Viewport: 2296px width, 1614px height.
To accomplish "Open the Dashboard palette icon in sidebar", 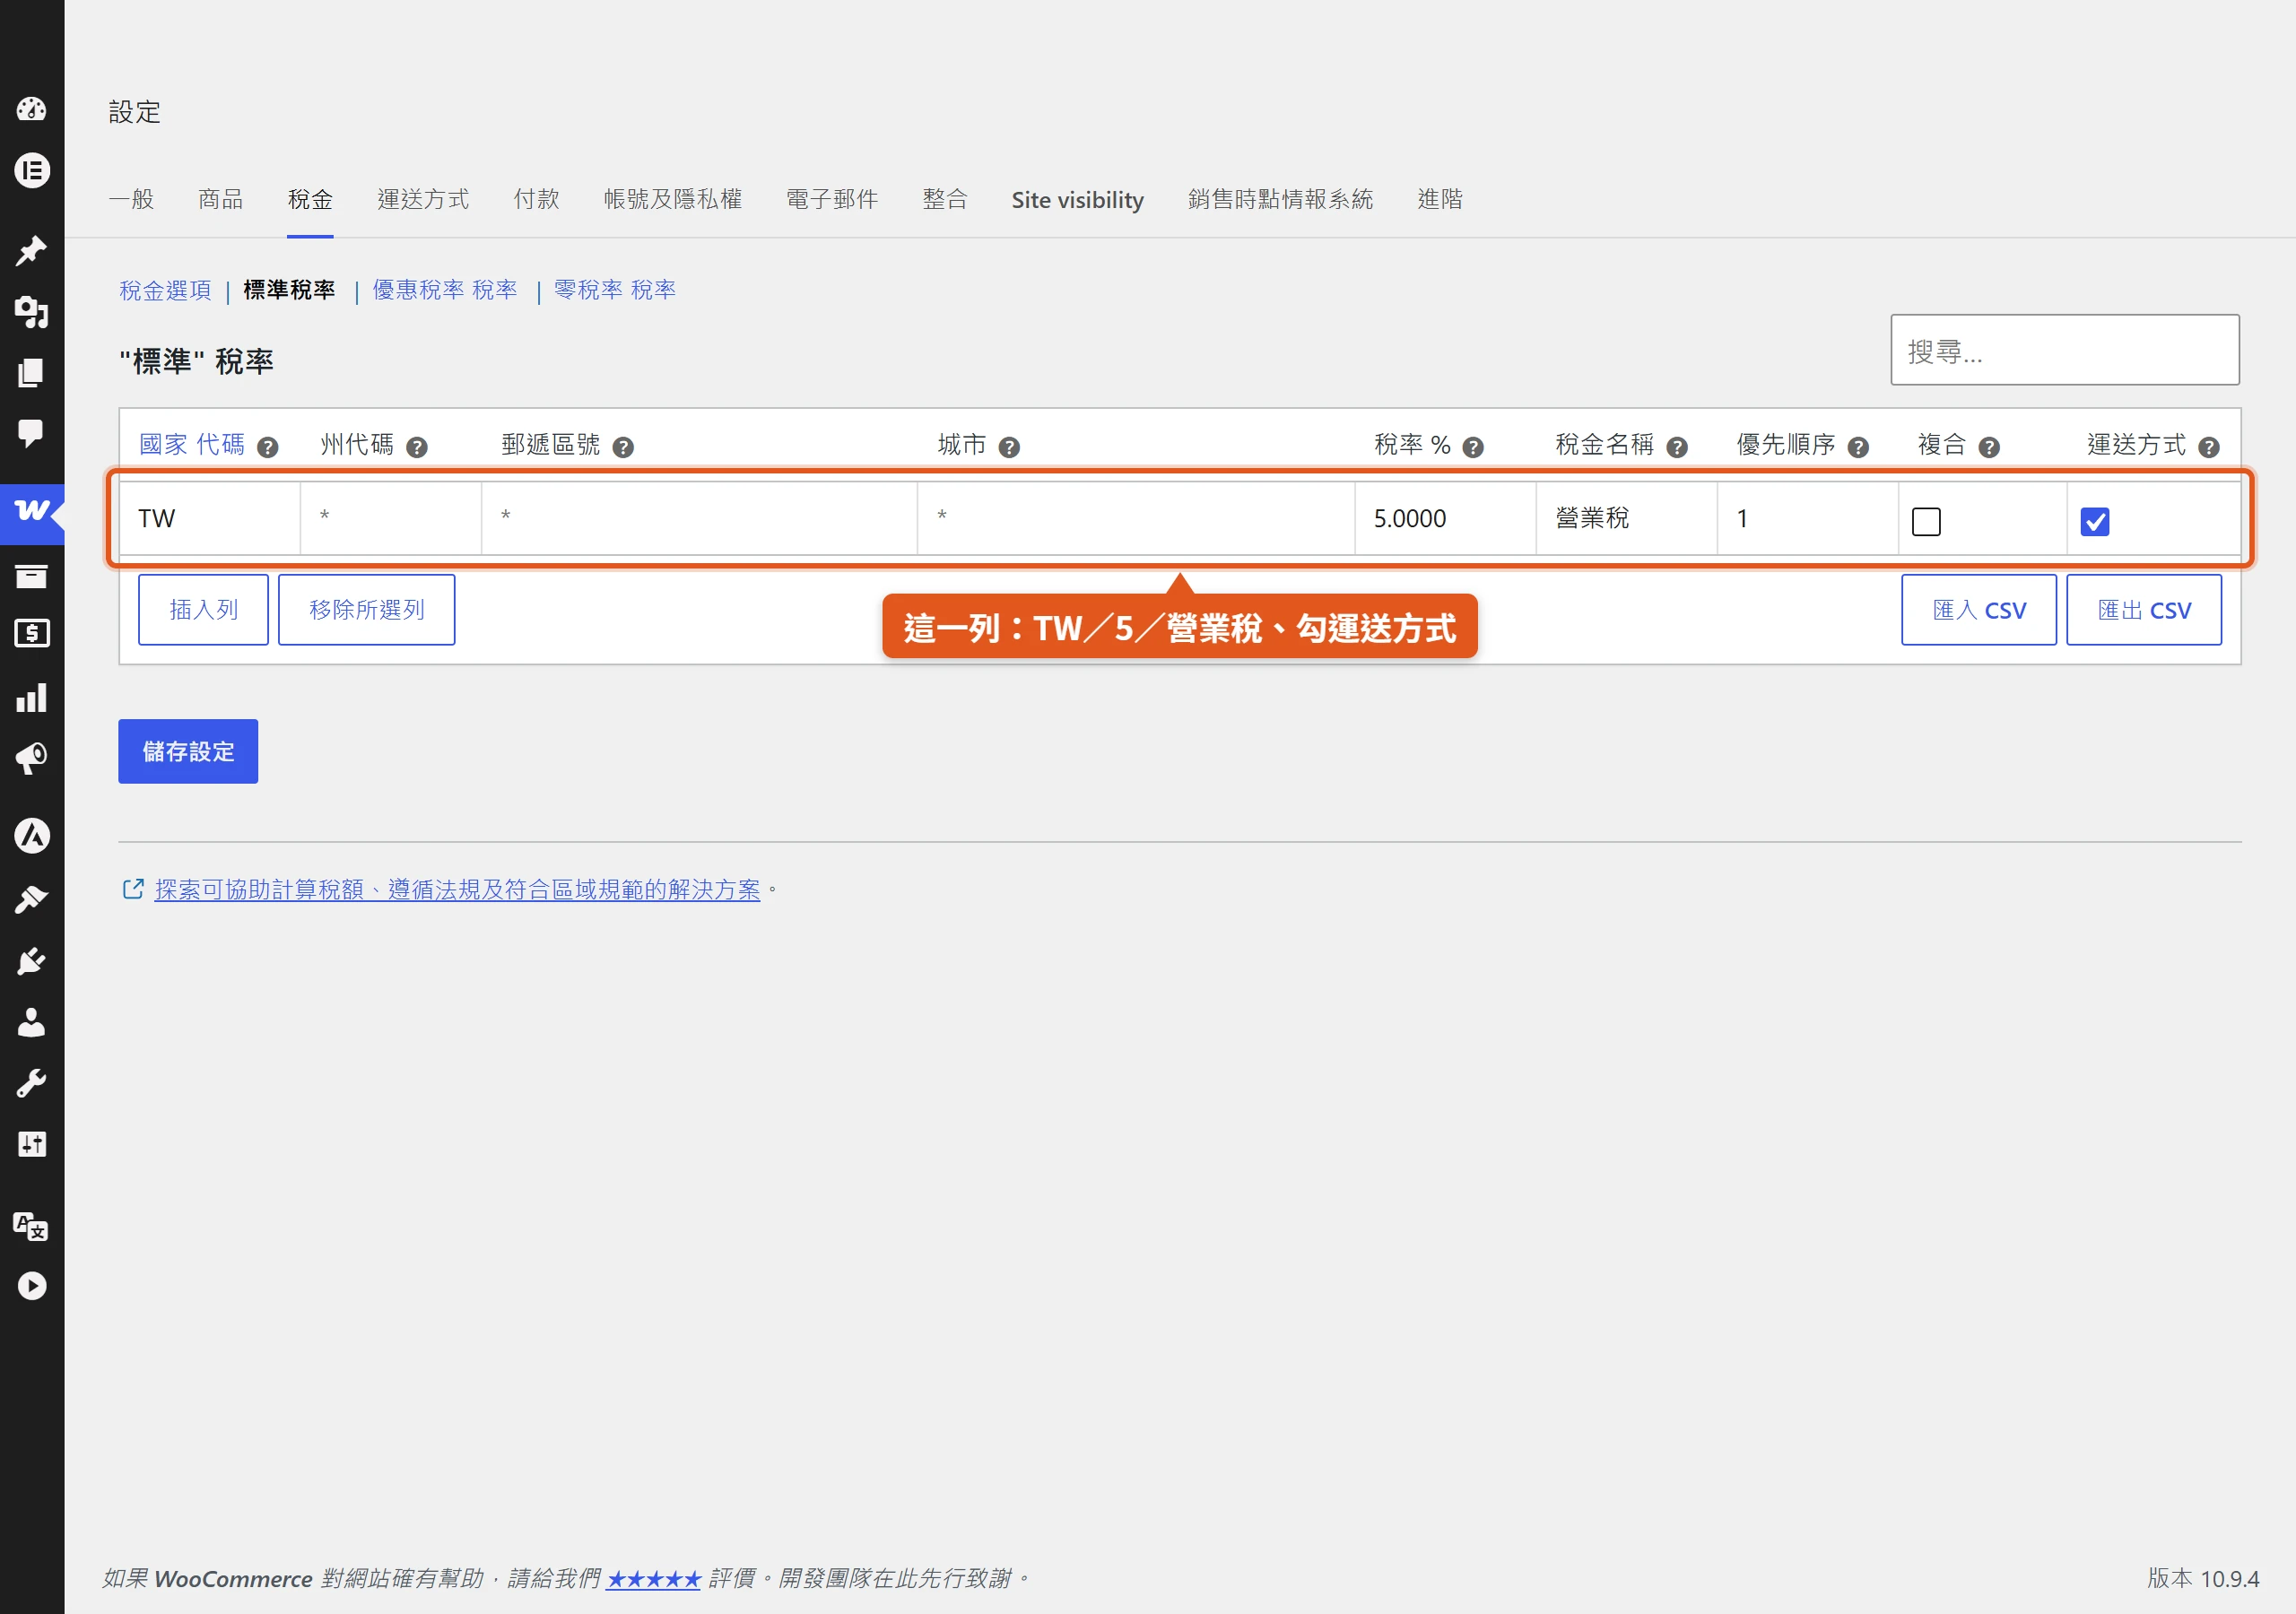I will (x=31, y=109).
